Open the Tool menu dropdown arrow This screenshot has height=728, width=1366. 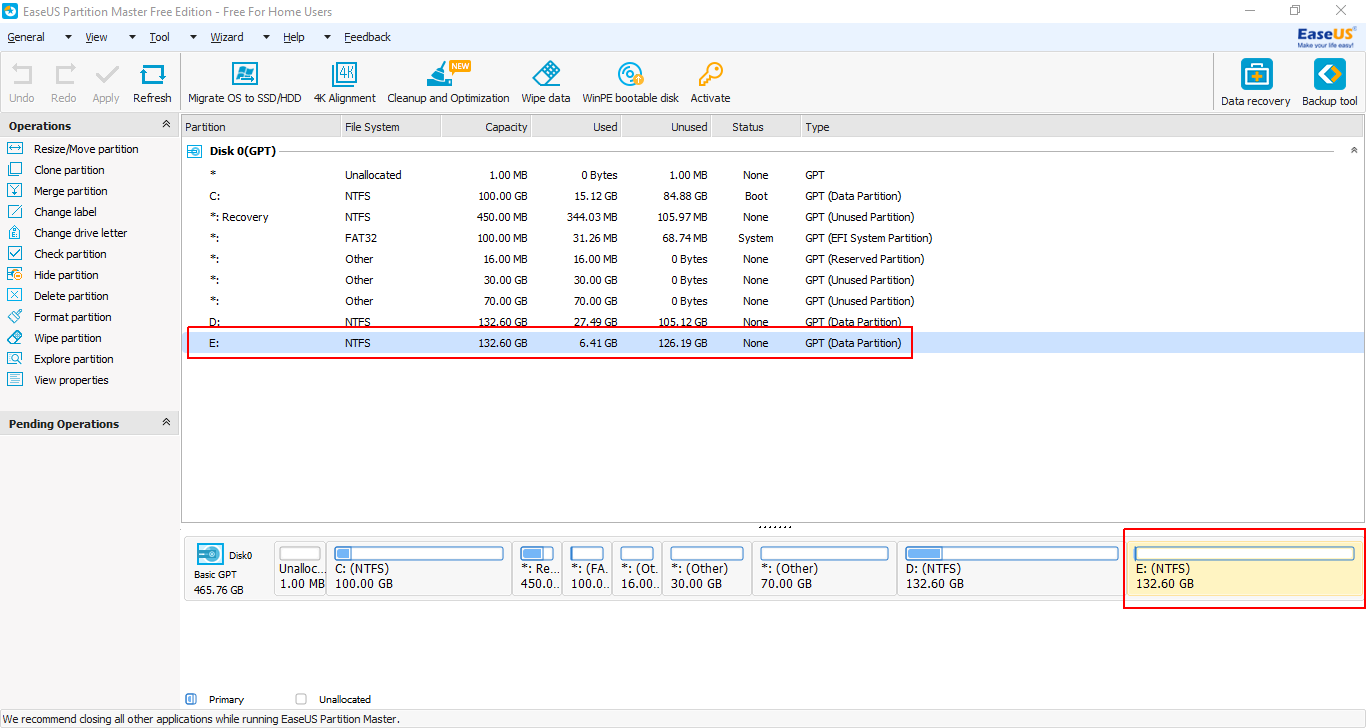[192, 37]
